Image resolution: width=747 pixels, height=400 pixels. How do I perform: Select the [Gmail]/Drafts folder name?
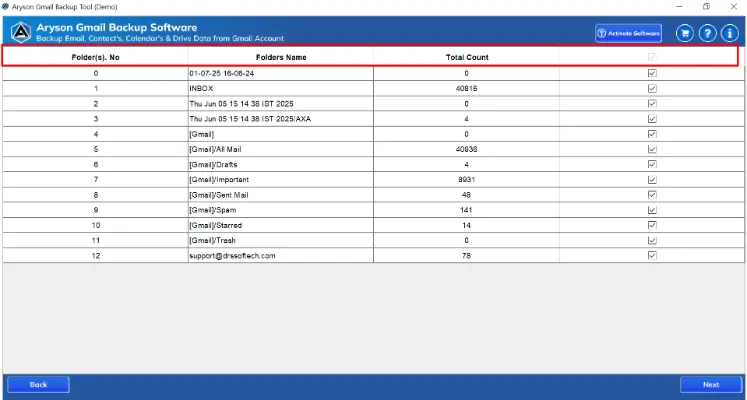(213, 164)
